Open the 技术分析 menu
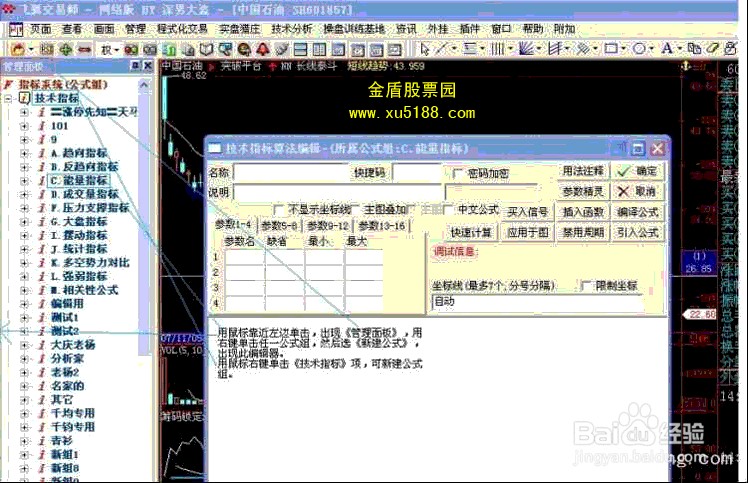Image resolution: width=748 pixels, height=483 pixels. point(291,29)
